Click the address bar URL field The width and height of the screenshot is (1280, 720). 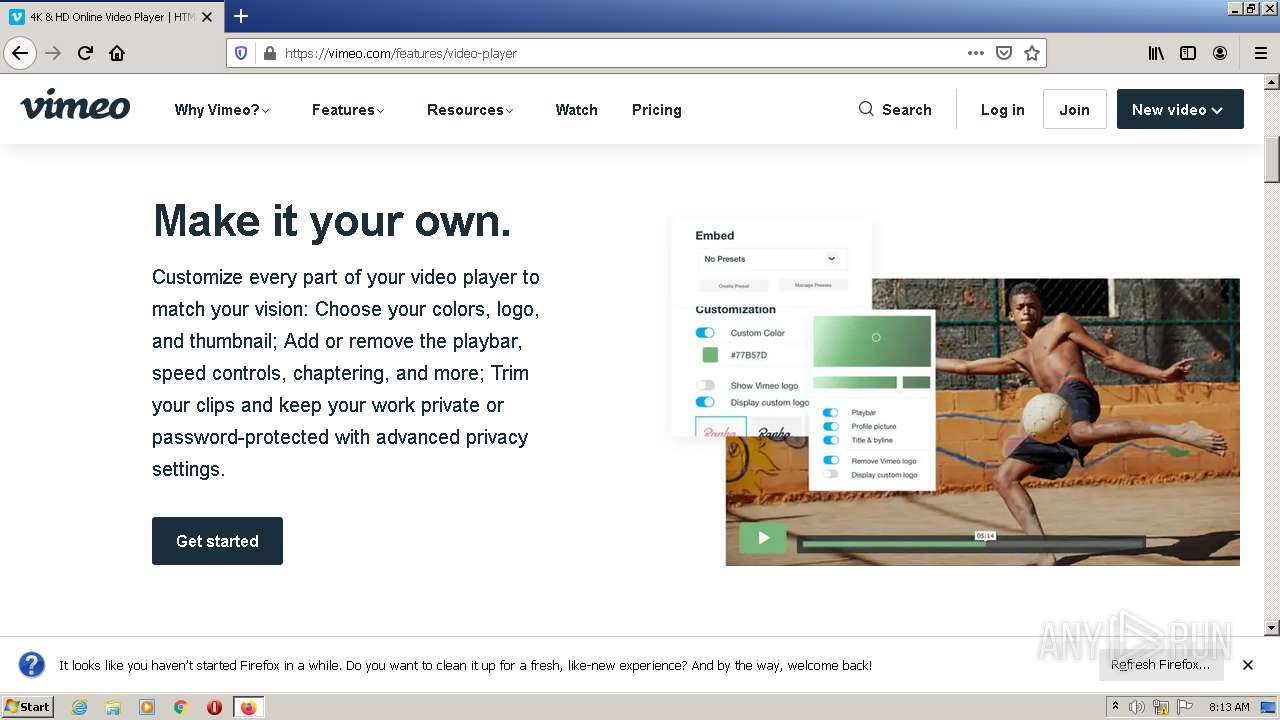coord(620,53)
